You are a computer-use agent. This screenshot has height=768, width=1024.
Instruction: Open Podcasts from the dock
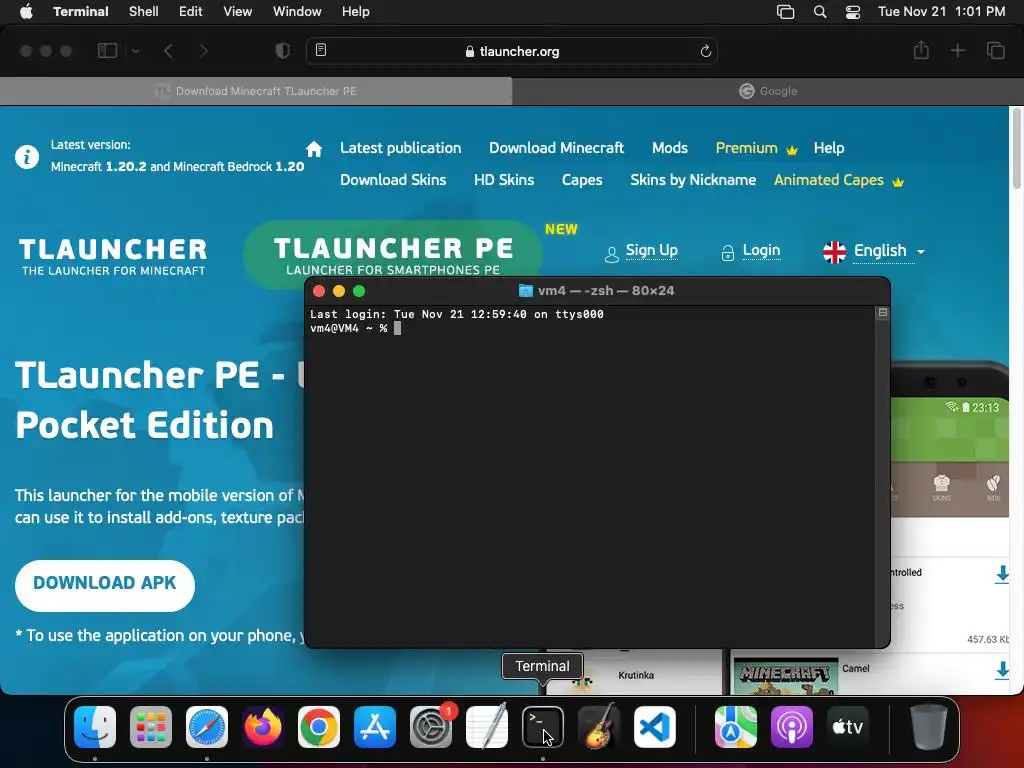point(792,727)
